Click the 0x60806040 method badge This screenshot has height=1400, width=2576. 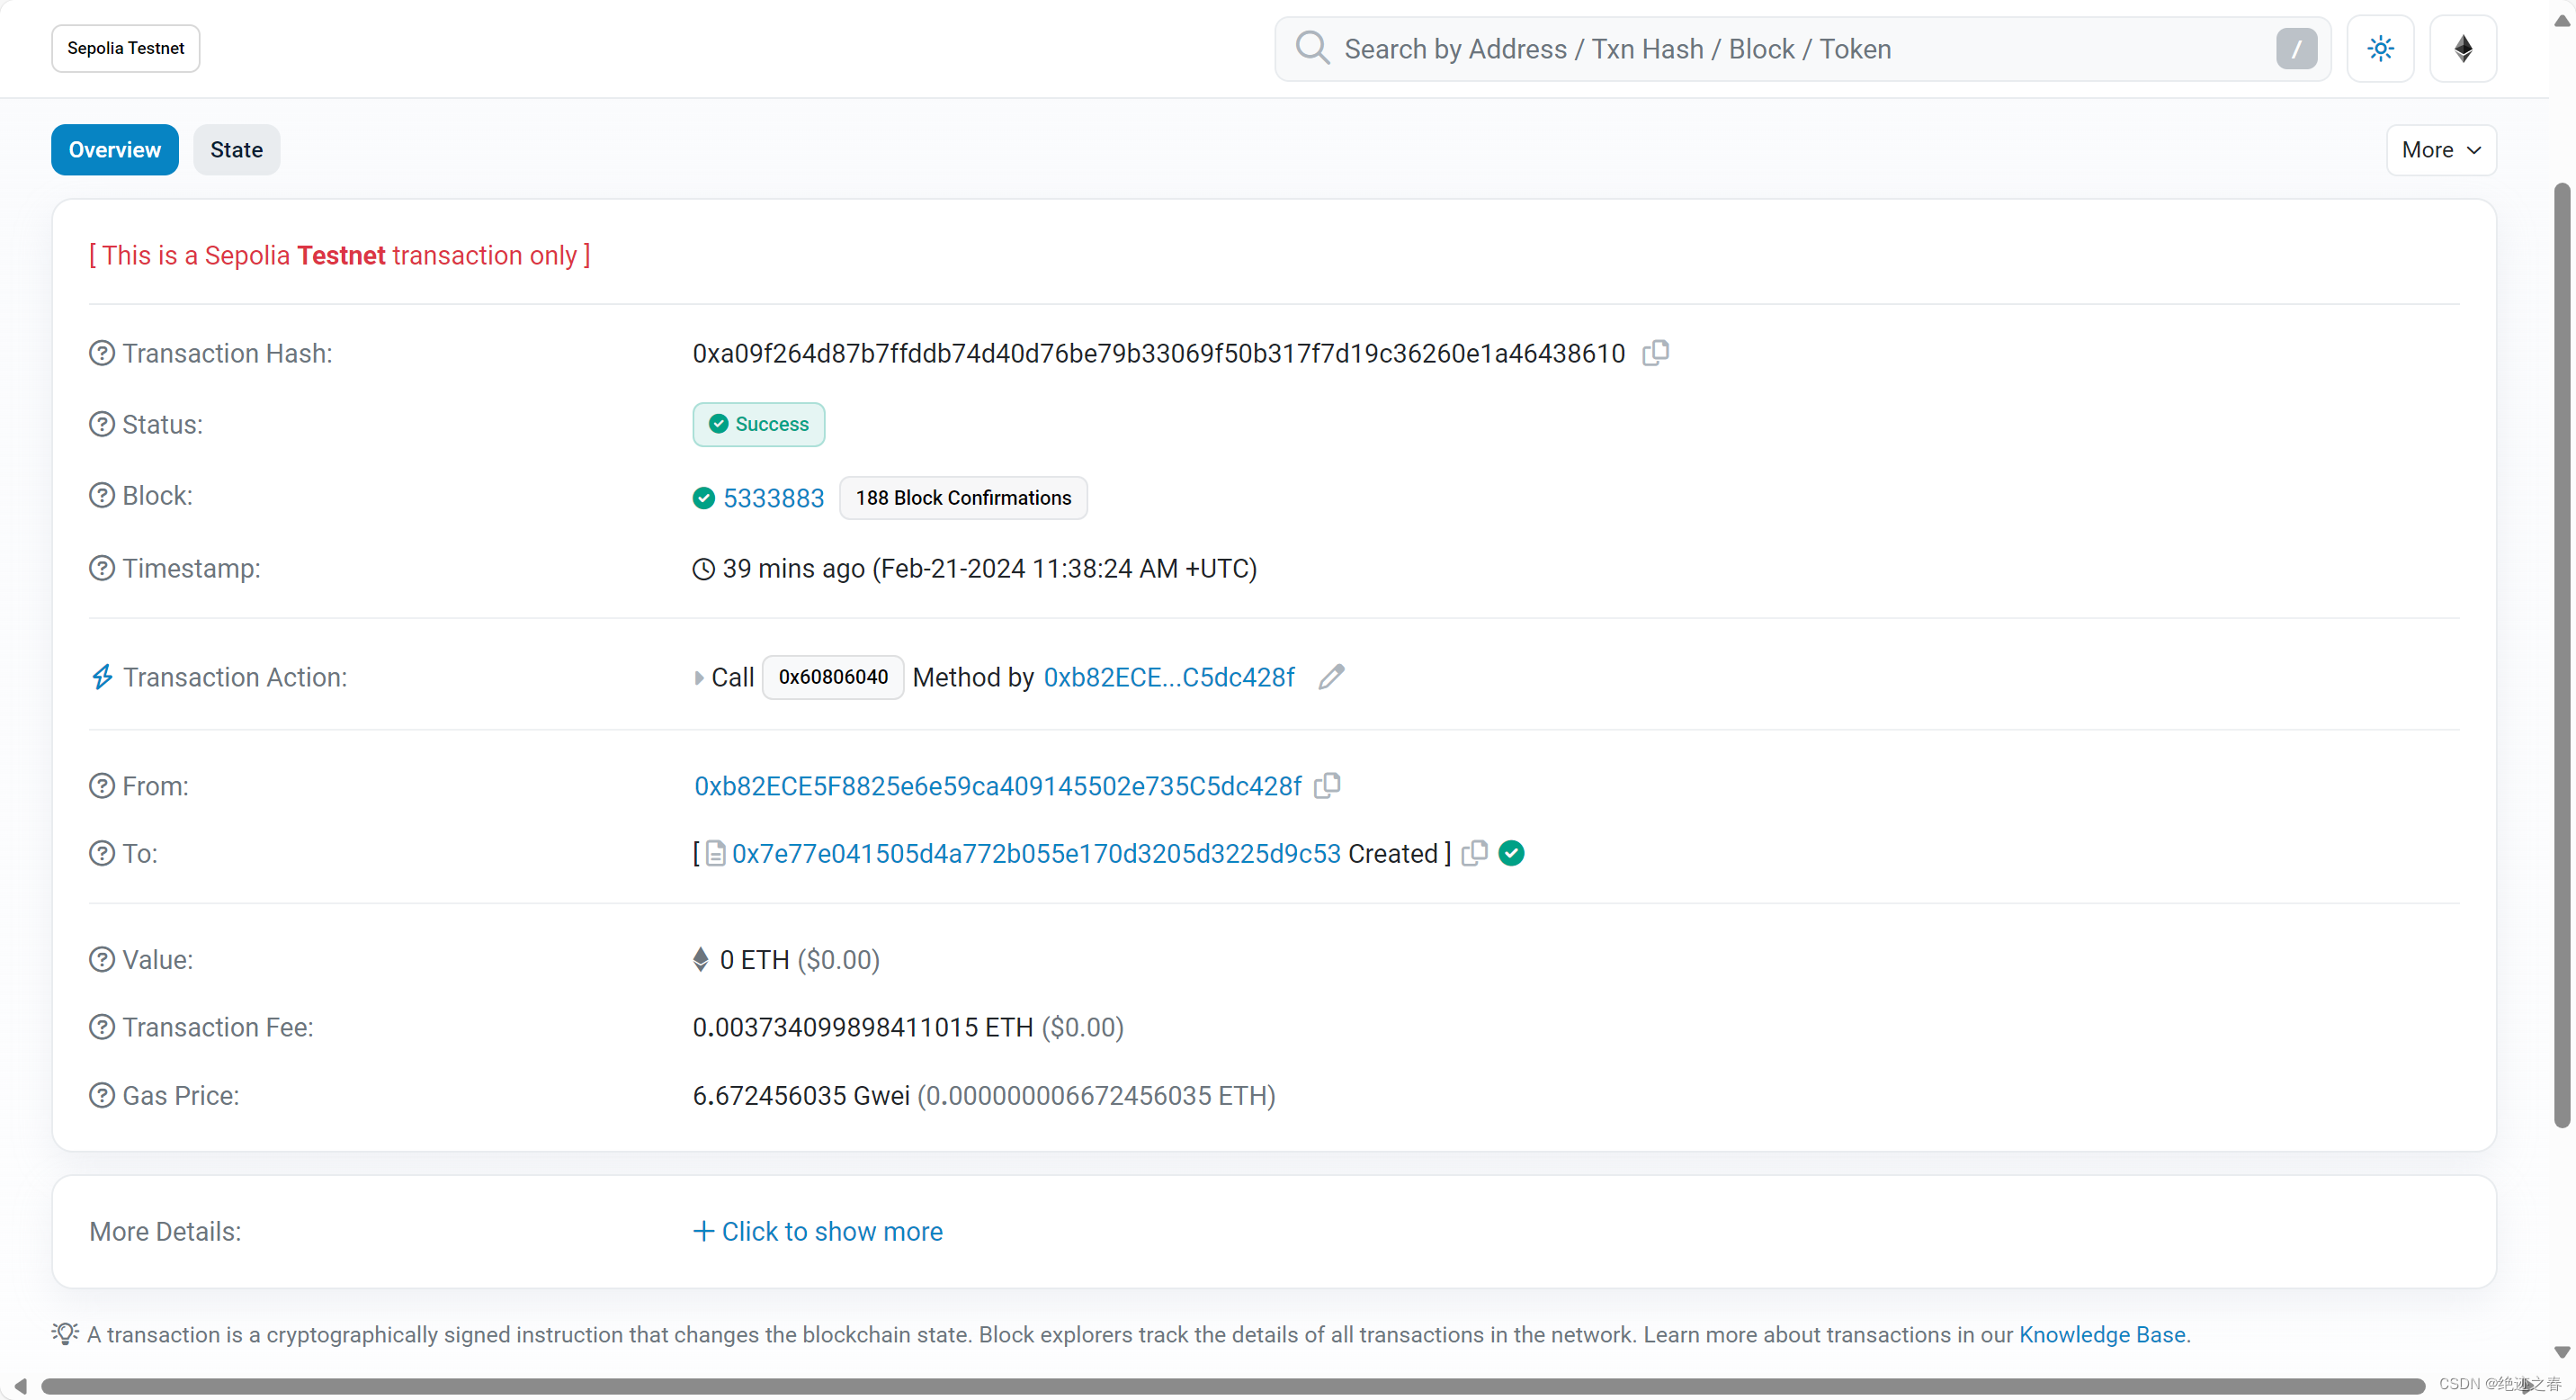click(x=832, y=677)
